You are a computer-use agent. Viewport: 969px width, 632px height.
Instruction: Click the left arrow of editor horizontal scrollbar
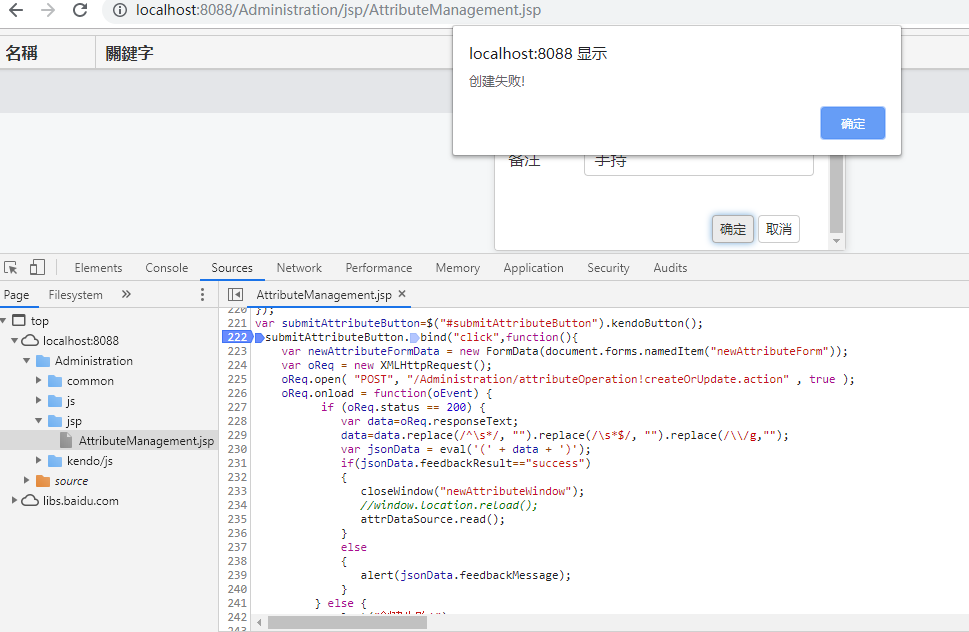tap(260, 622)
